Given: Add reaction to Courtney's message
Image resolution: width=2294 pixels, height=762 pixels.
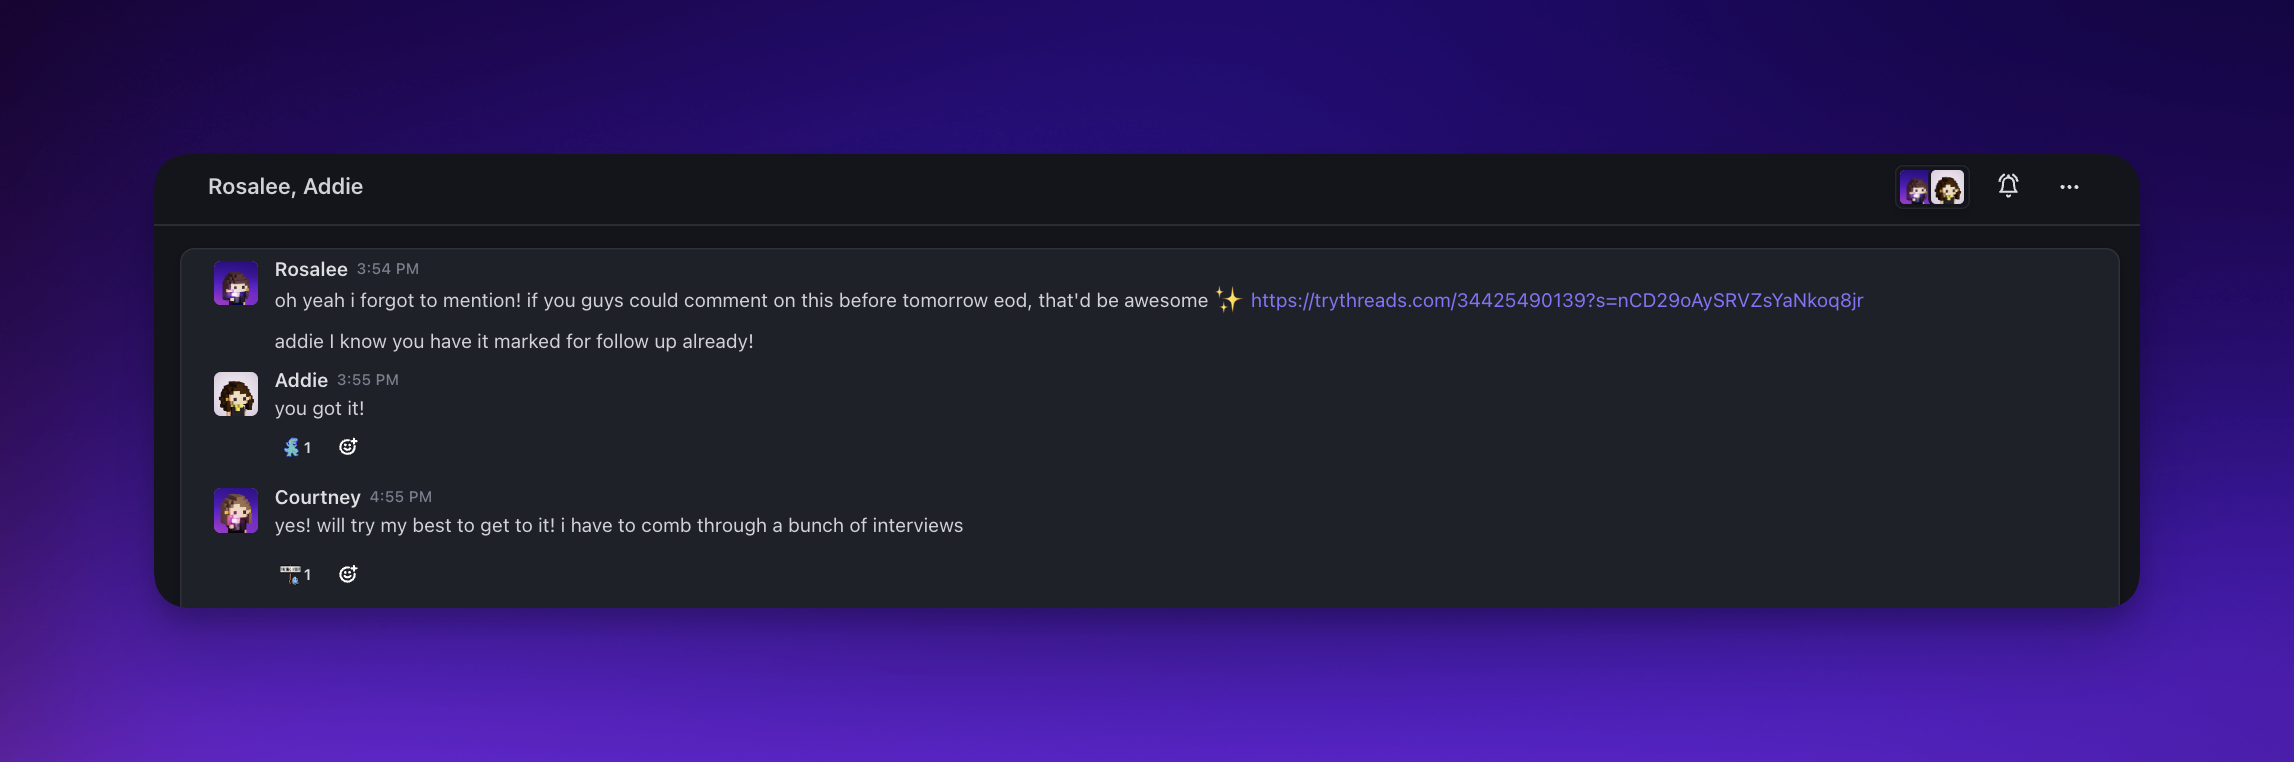Looking at the screenshot, I should click(348, 574).
